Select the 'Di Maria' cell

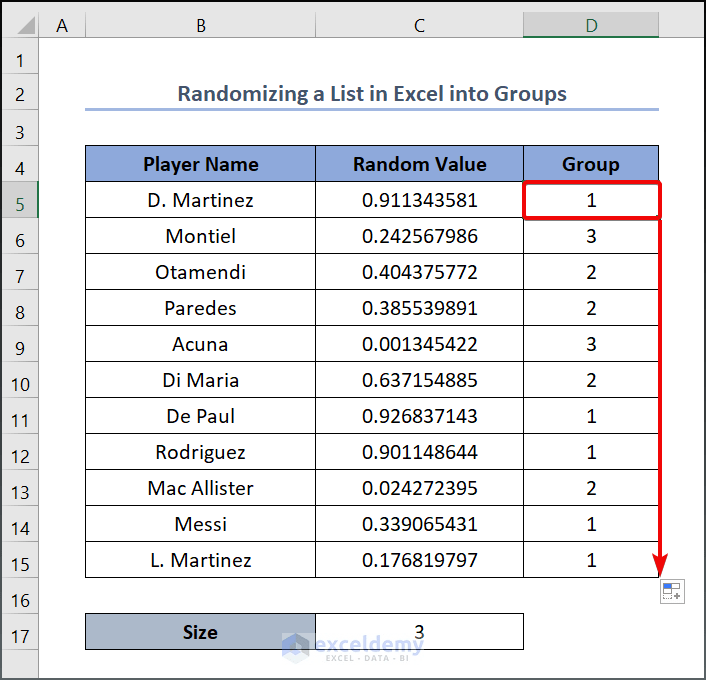[200, 380]
